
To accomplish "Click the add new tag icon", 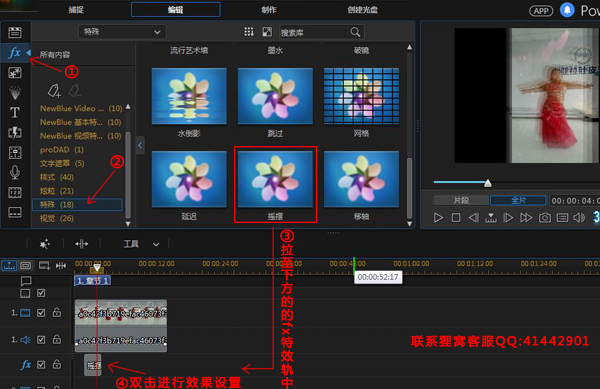I will pos(54,91).
